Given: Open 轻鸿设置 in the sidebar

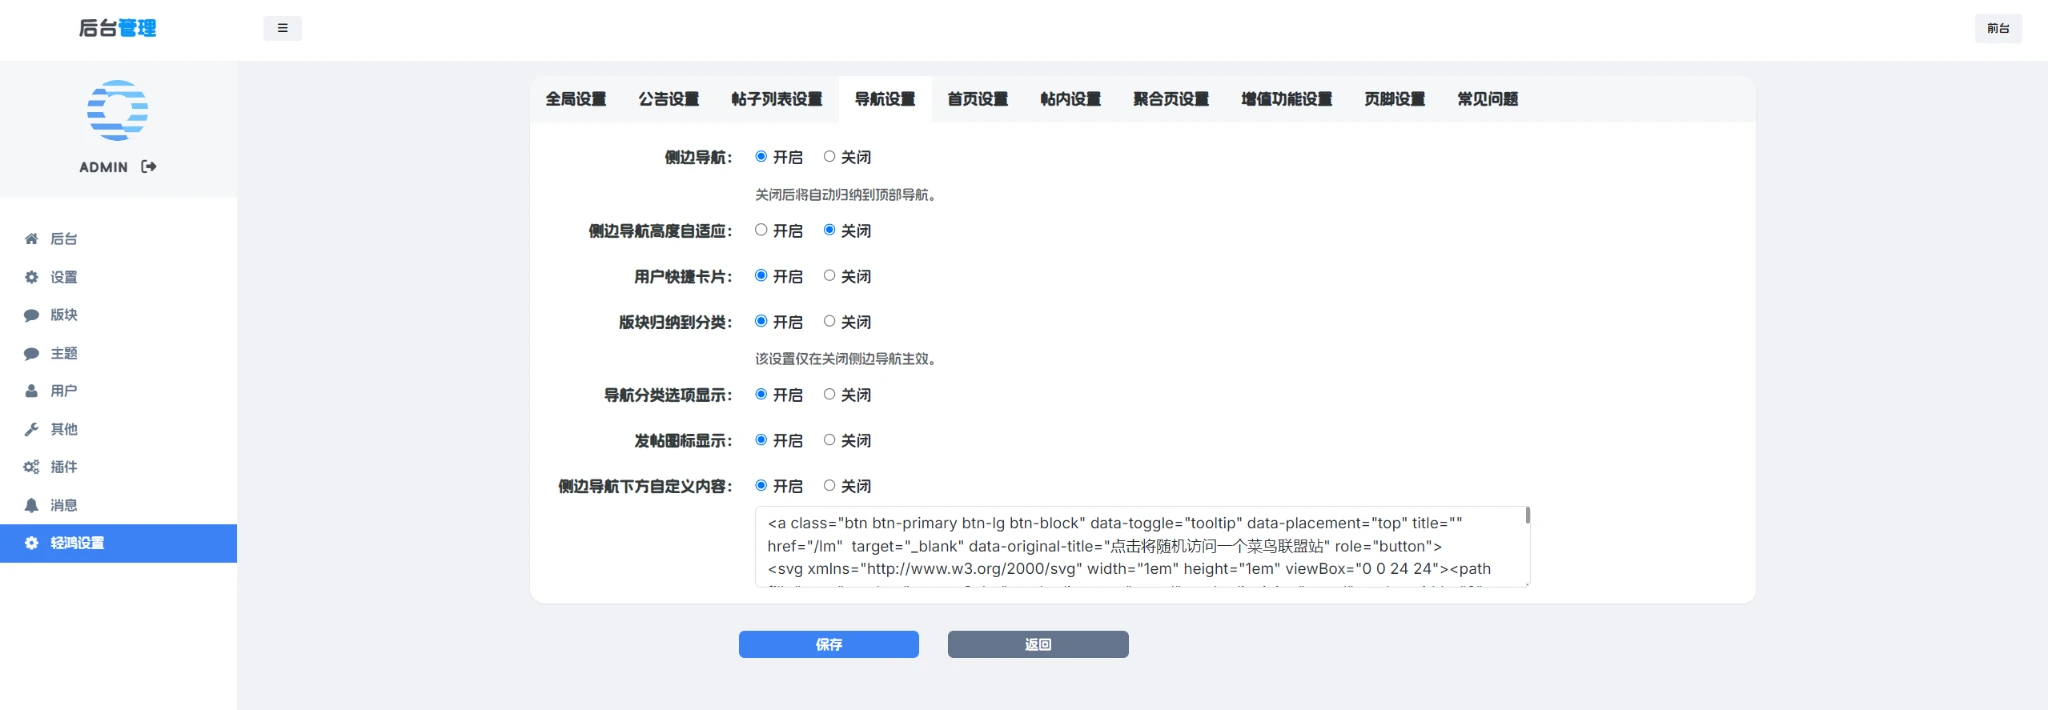Looking at the screenshot, I should [x=118, y=543].
